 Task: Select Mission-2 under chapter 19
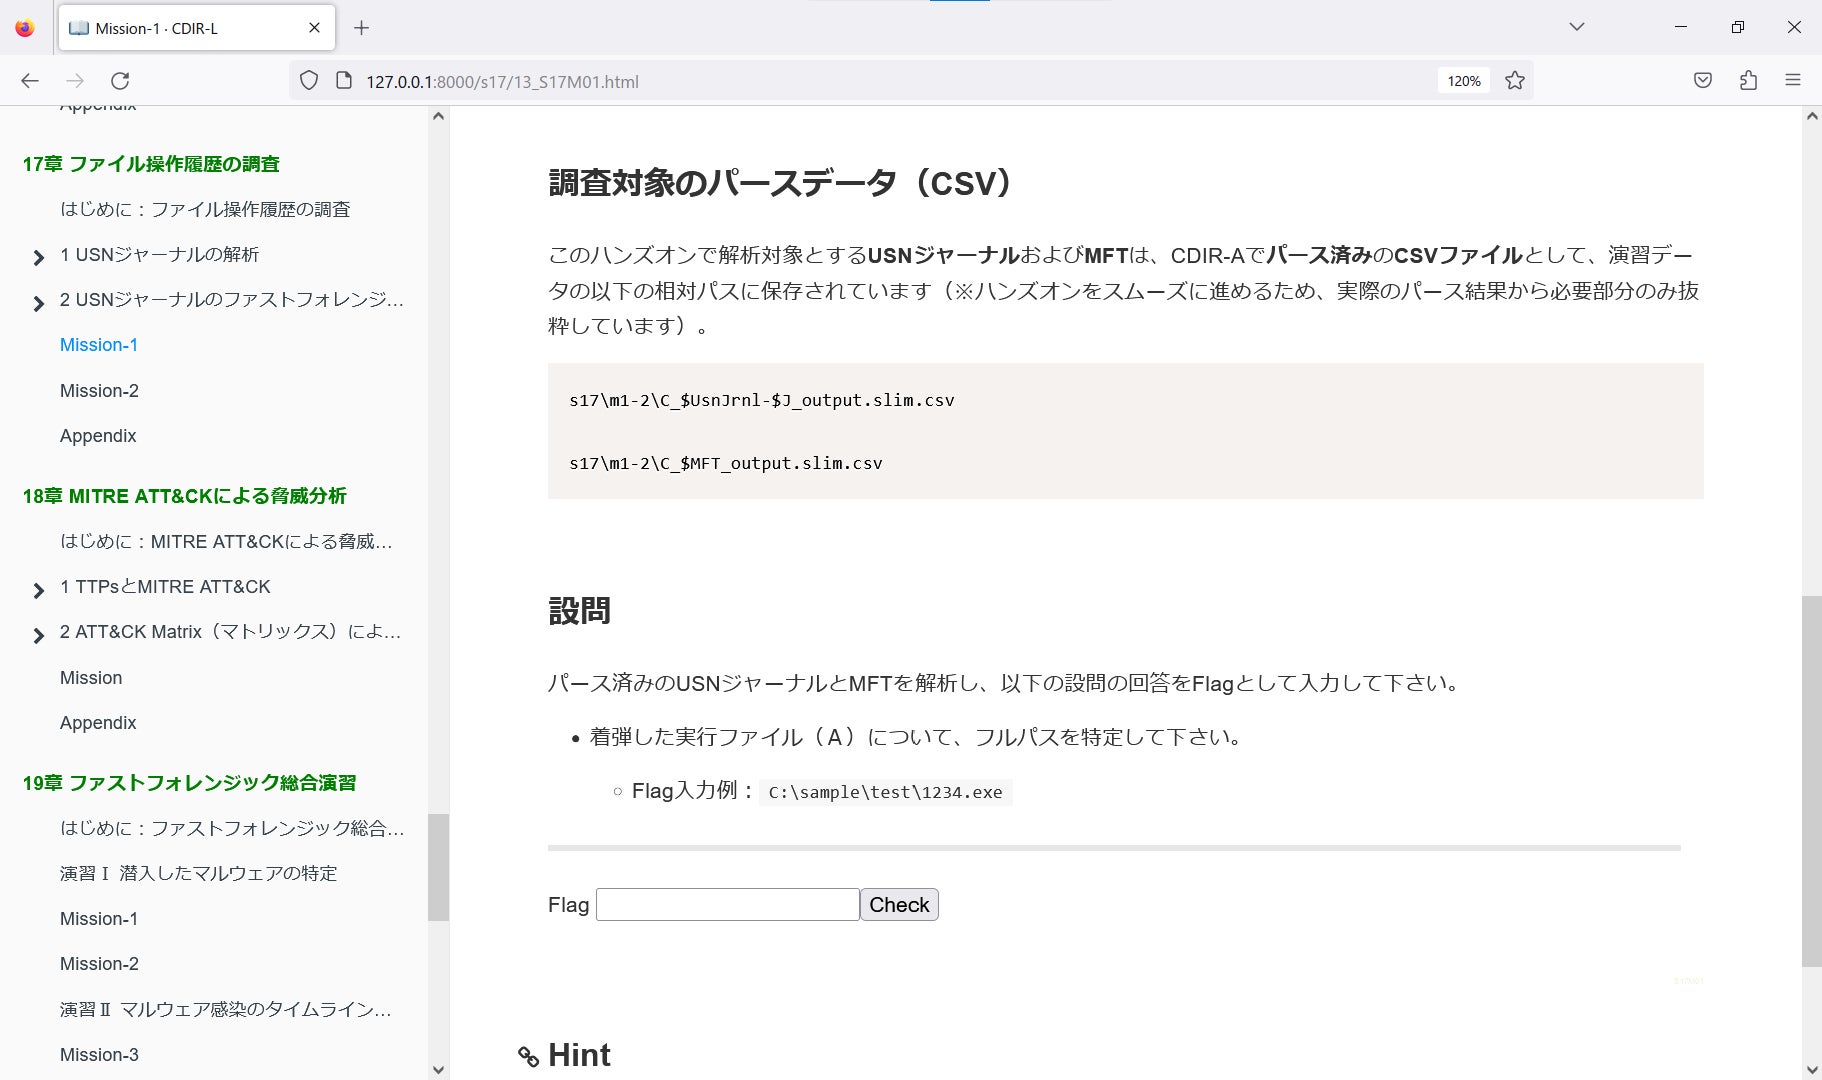tap(99, 964)
